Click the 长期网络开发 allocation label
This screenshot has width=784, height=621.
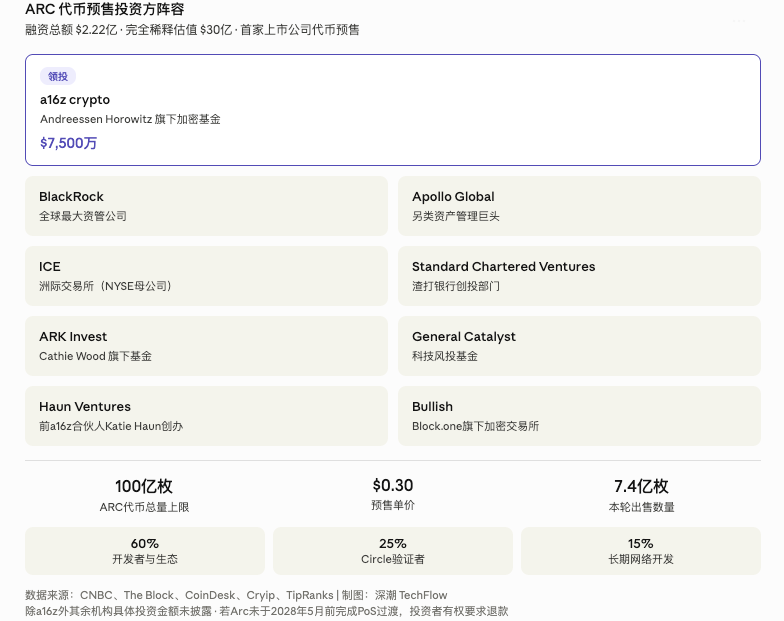(x=641, y=560)
